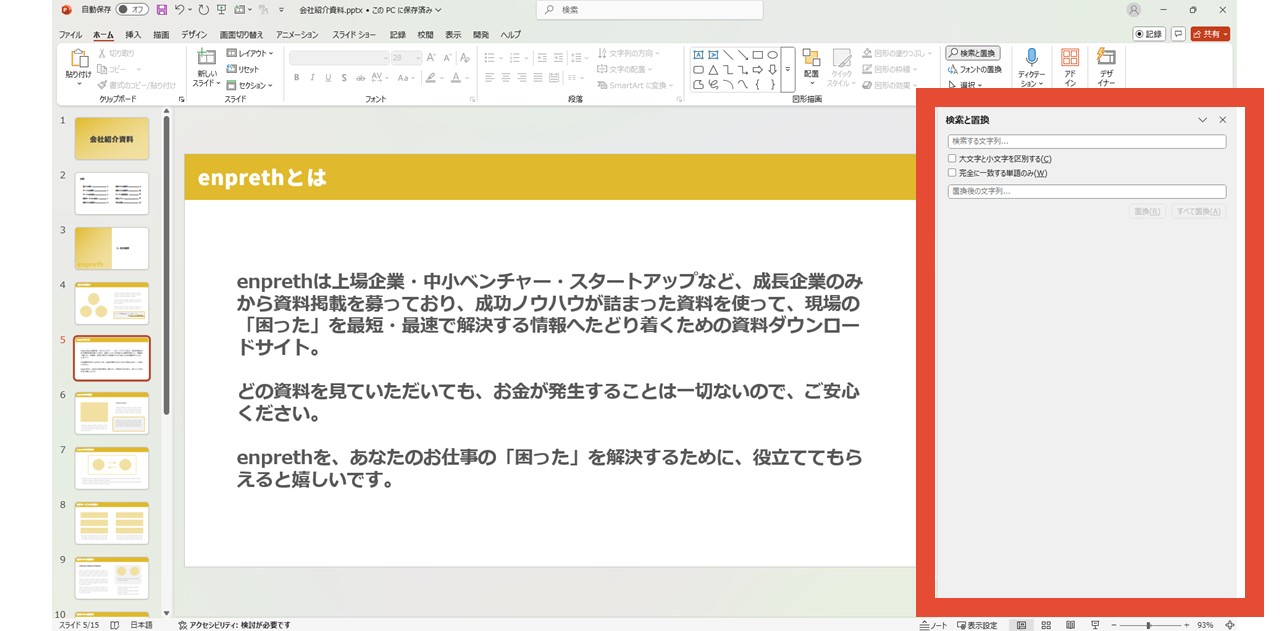1280x631 pixels.
Task: Click accessibility status アクセシビリティ: 検討が必要です
Action: (x=234, y=625)
